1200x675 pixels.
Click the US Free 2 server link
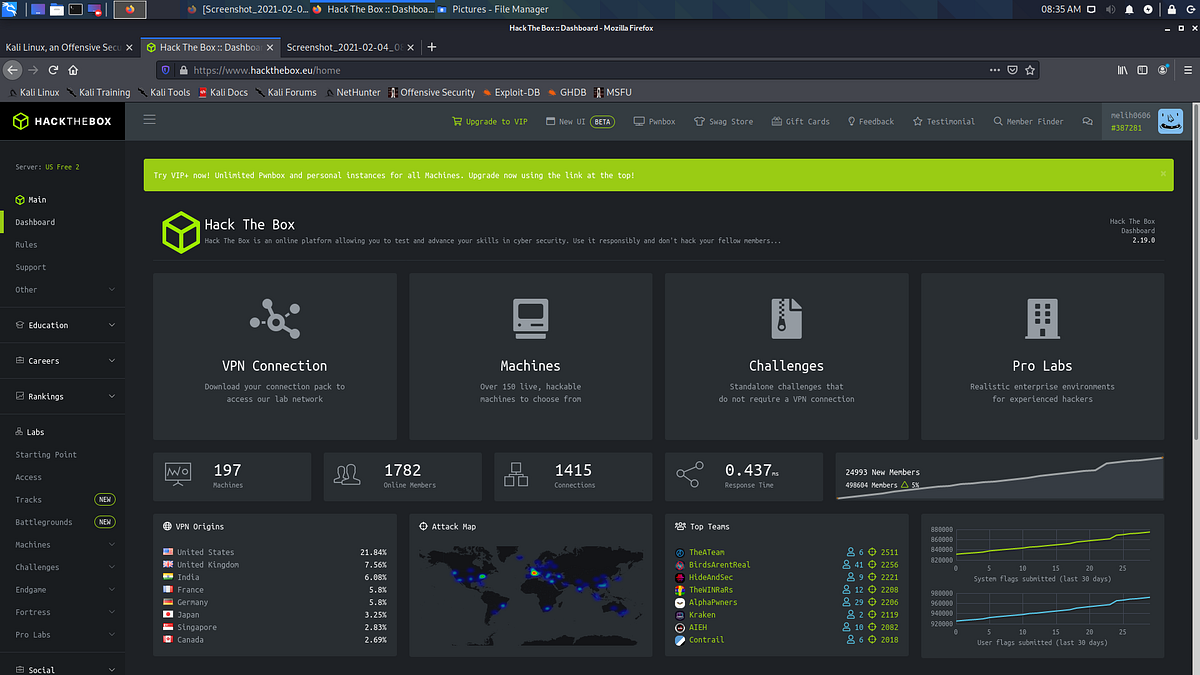click(x=62, y=167)
